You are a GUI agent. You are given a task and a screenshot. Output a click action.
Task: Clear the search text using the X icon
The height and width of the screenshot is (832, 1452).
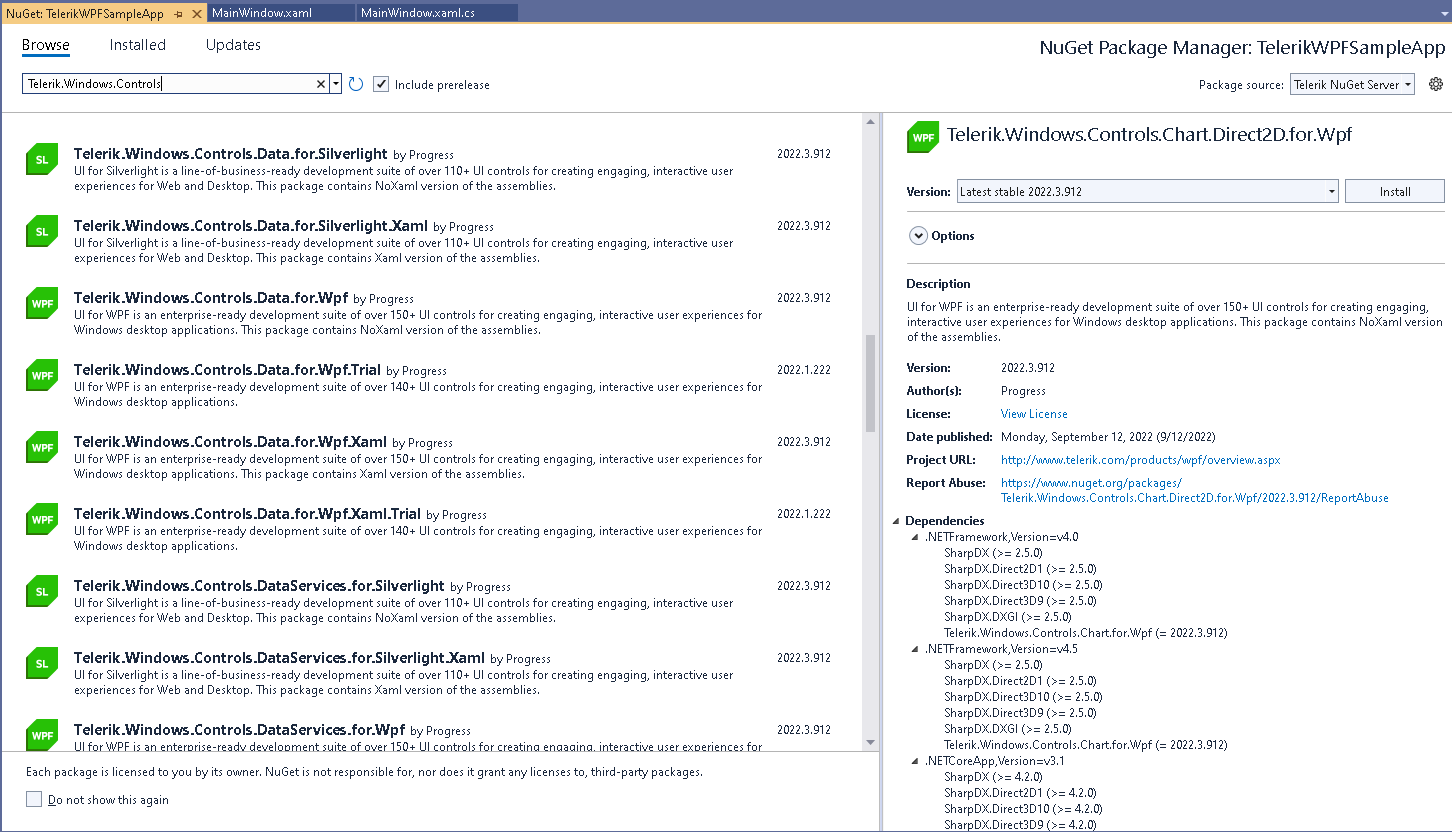(320, 84)
